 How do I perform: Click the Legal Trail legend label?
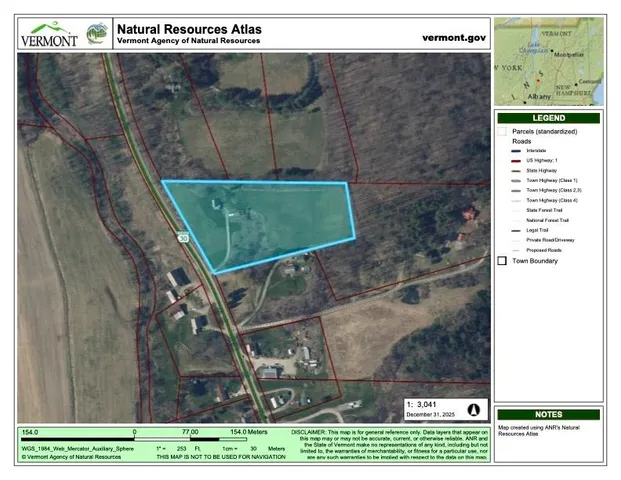pos(537,230)
